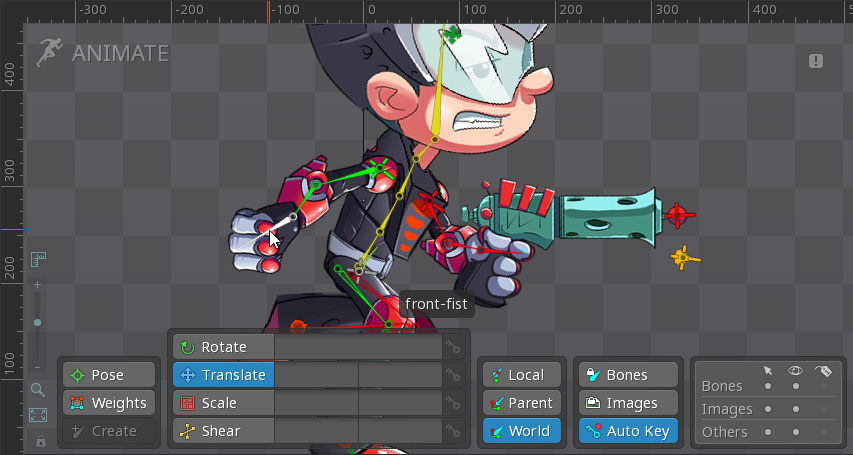
Task: Set a key using the Translate key icon
Action: click(454, 375)
